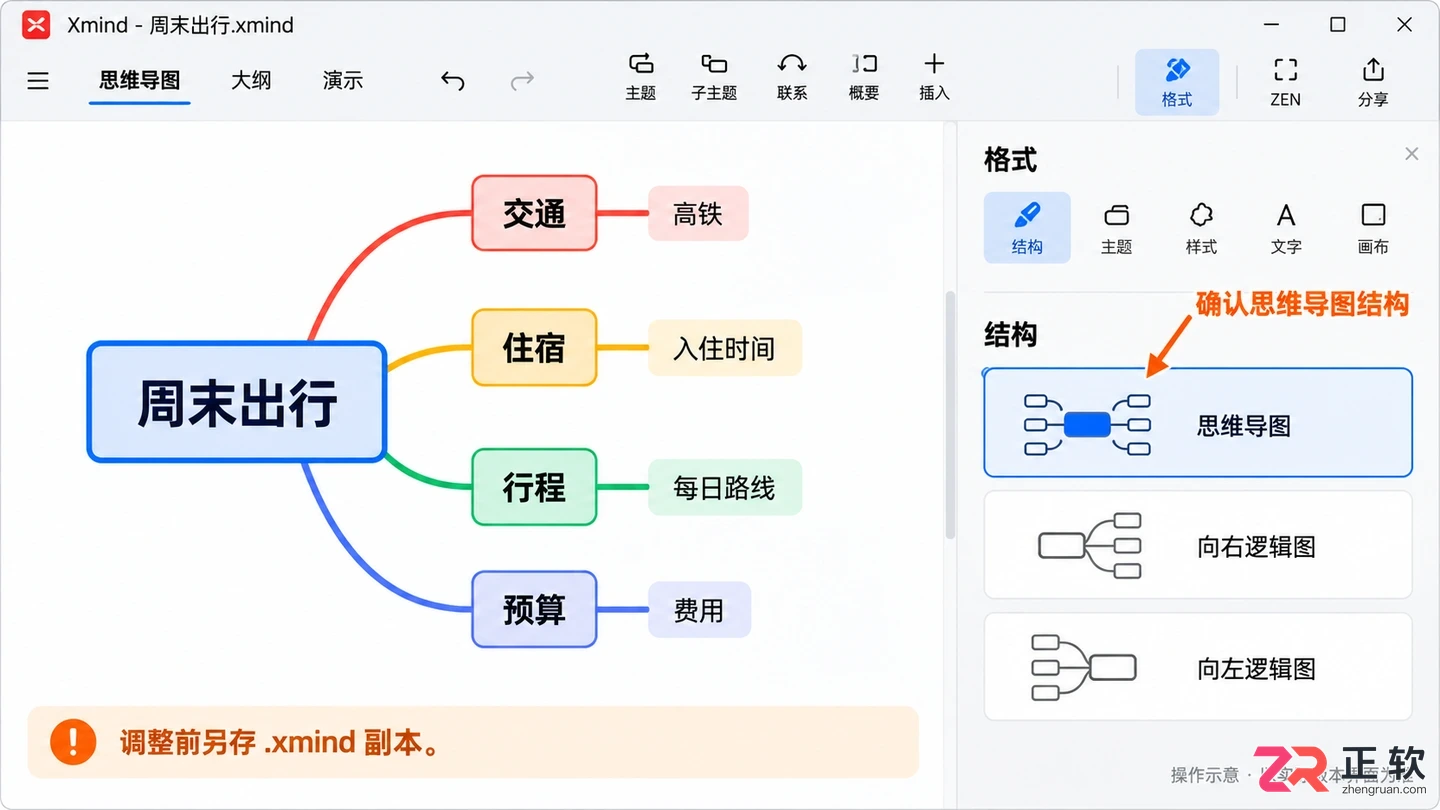Close the Format panel
The image size is (1440, 810).
(1412, 154)
